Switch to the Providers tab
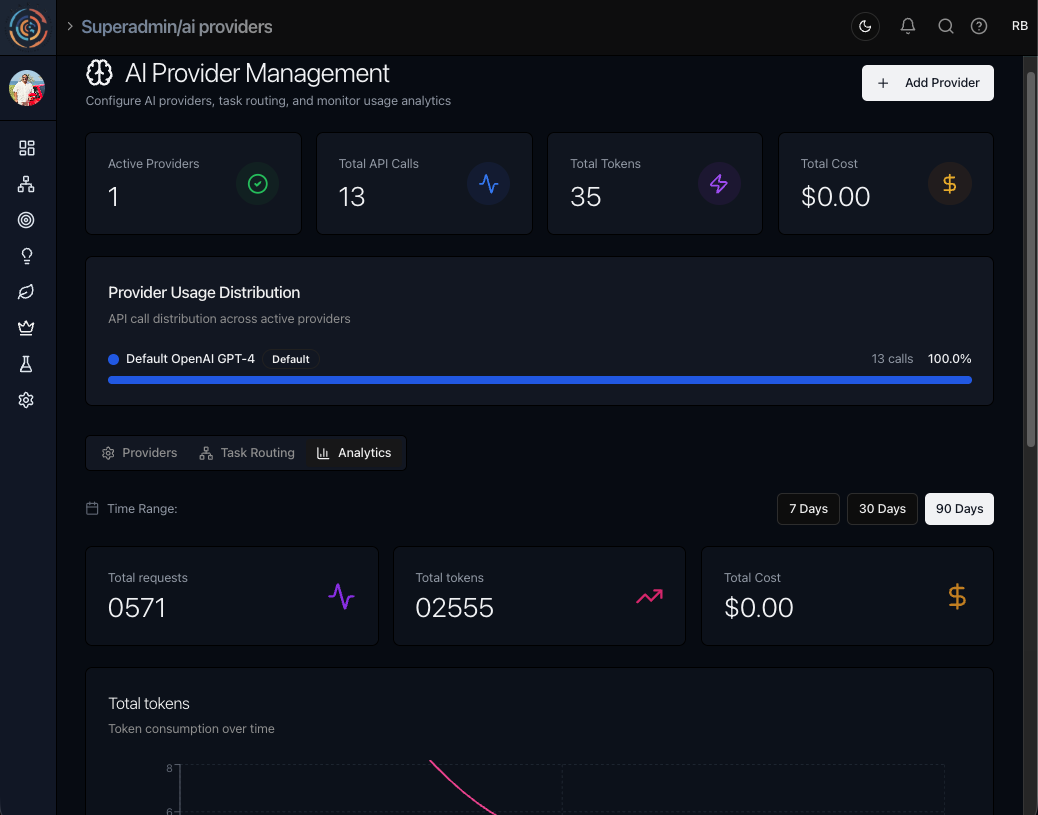 click(139, 453)
